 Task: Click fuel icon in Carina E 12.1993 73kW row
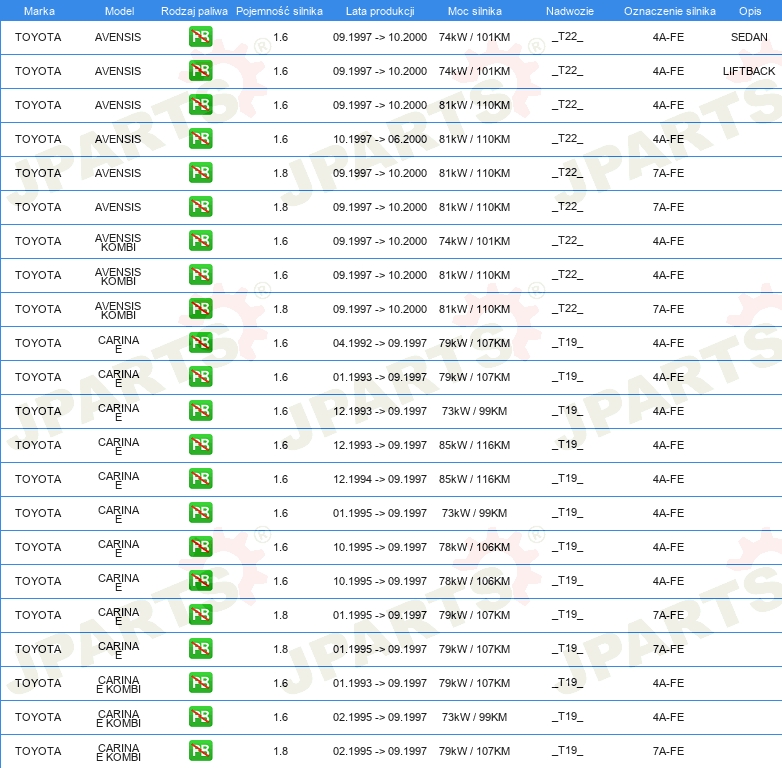200,411
